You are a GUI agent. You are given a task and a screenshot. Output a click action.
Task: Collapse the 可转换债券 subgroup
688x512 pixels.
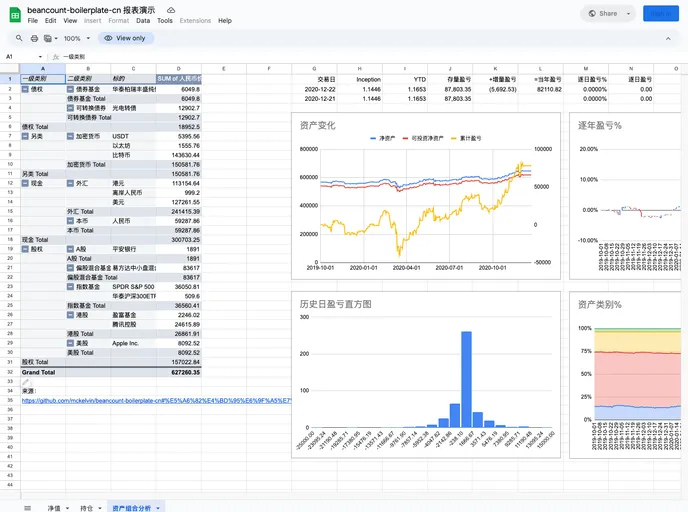click(70, 108)
